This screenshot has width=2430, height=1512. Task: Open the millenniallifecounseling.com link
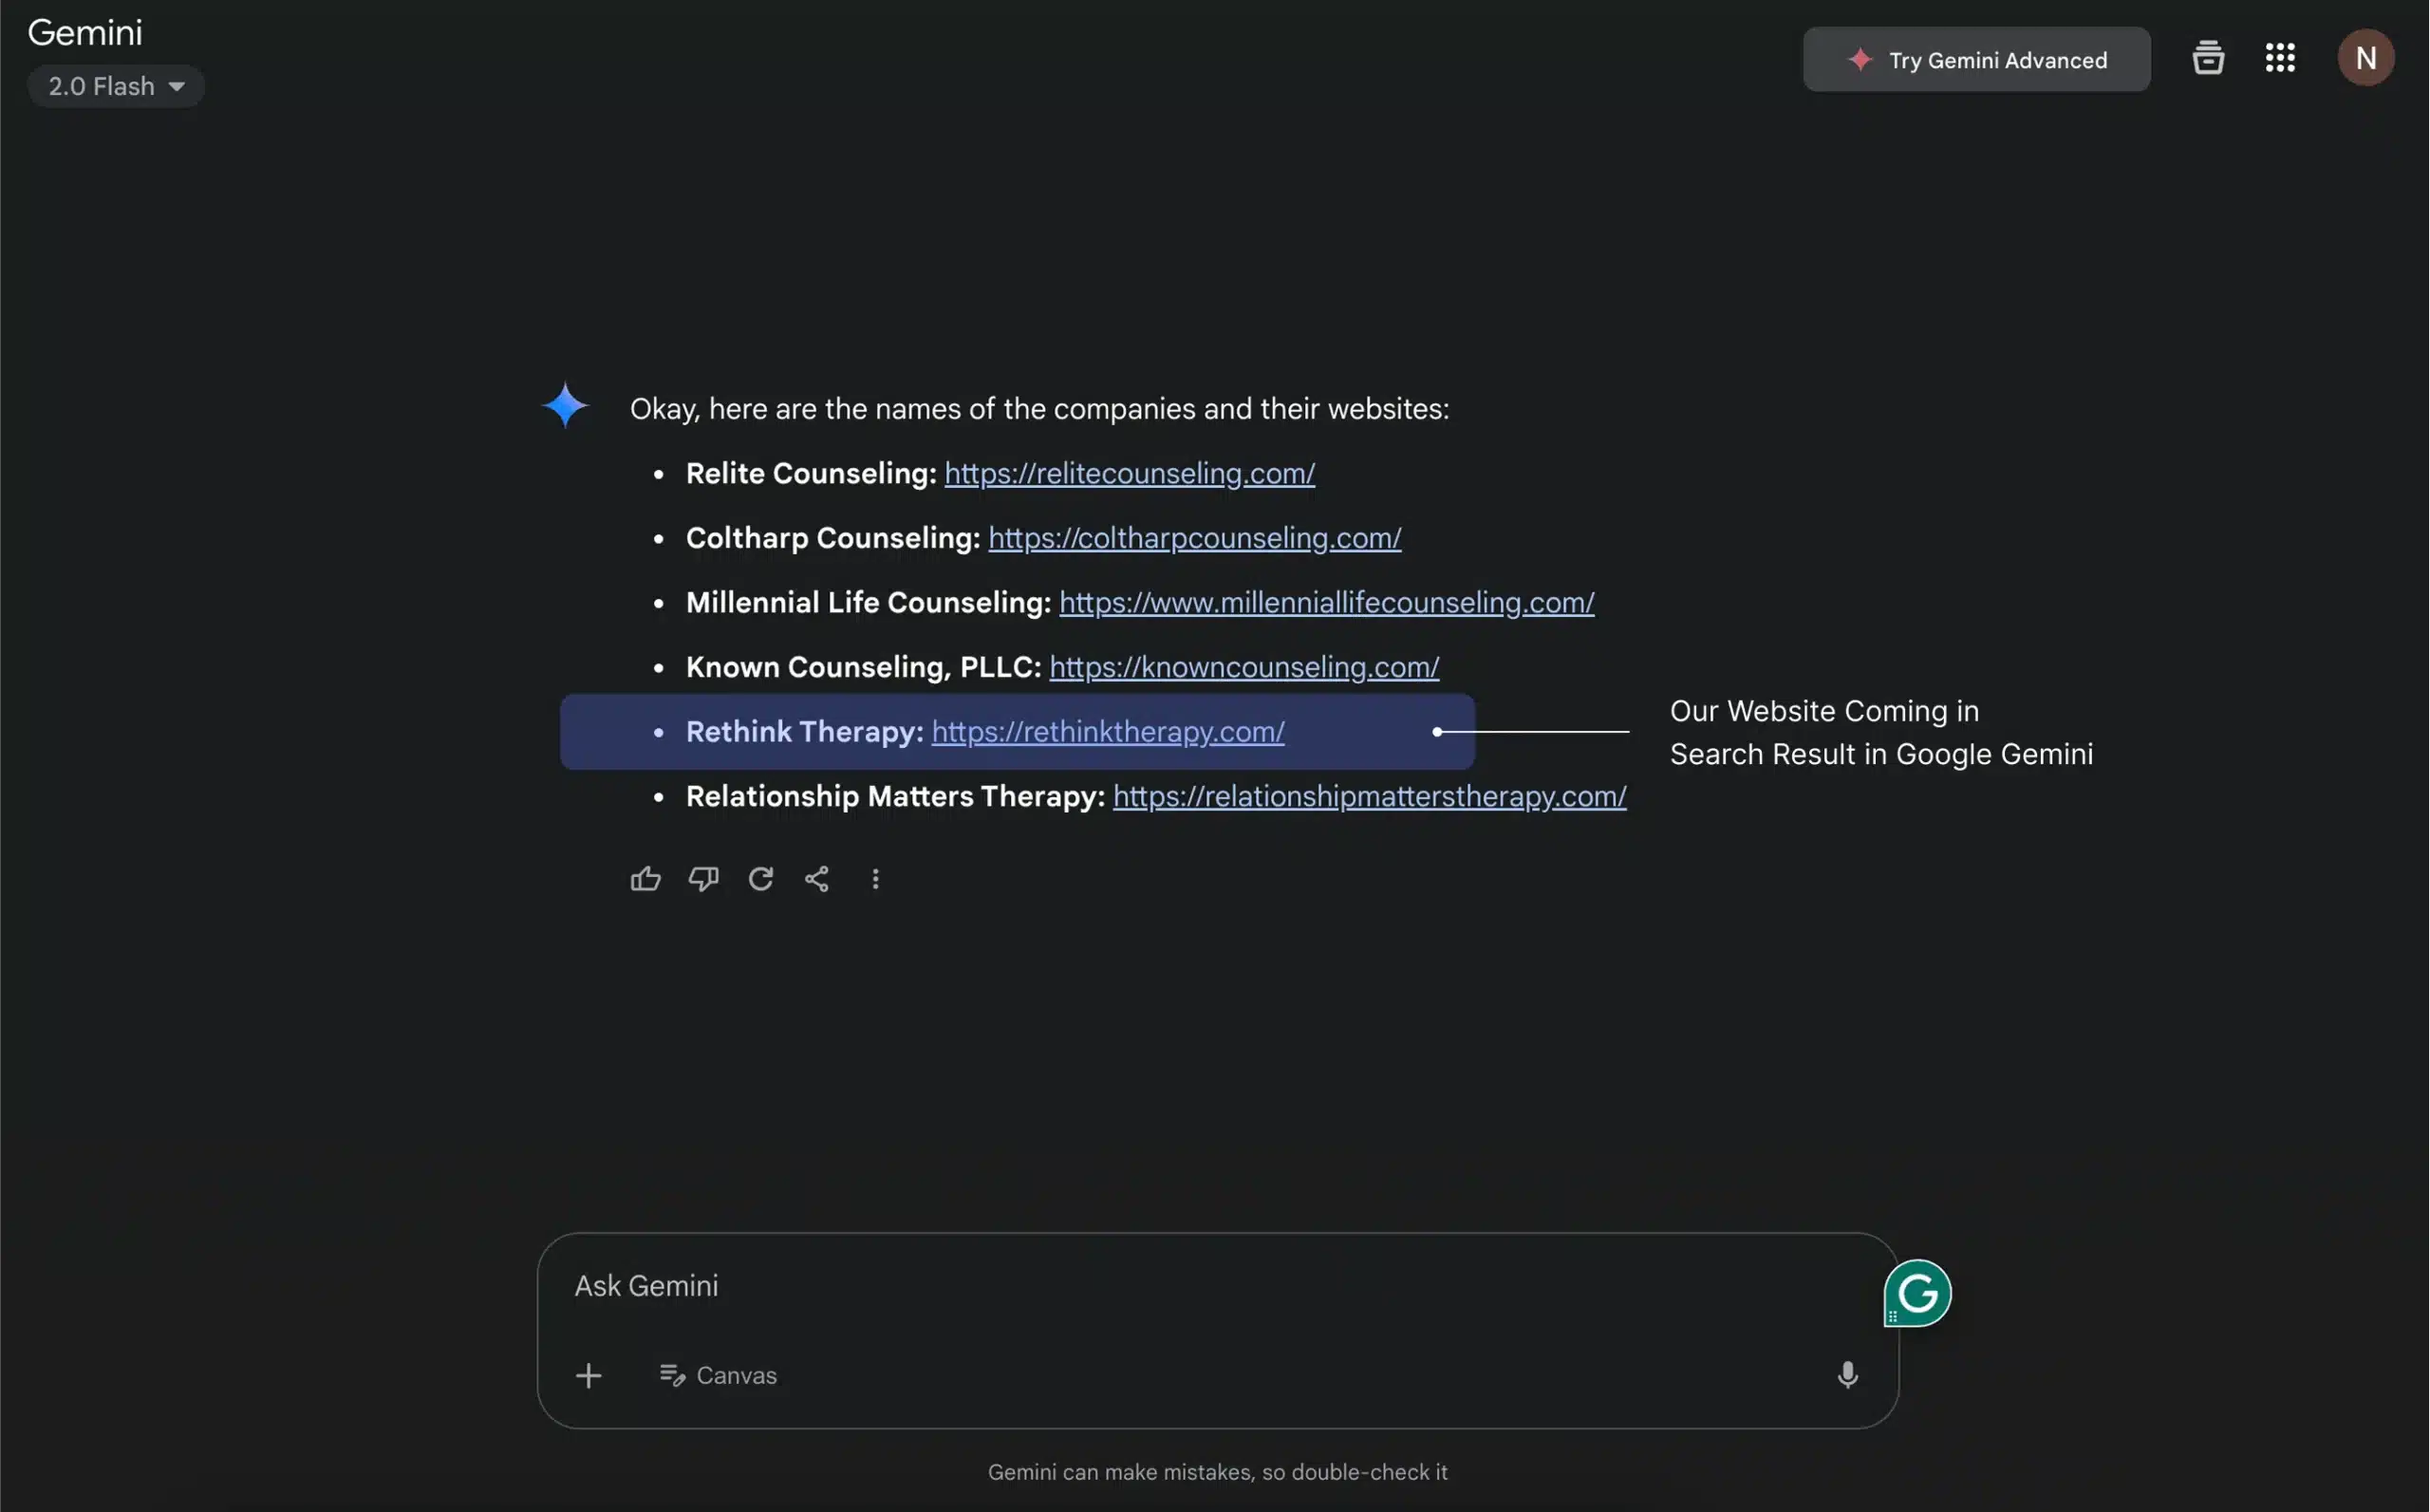1326,602
